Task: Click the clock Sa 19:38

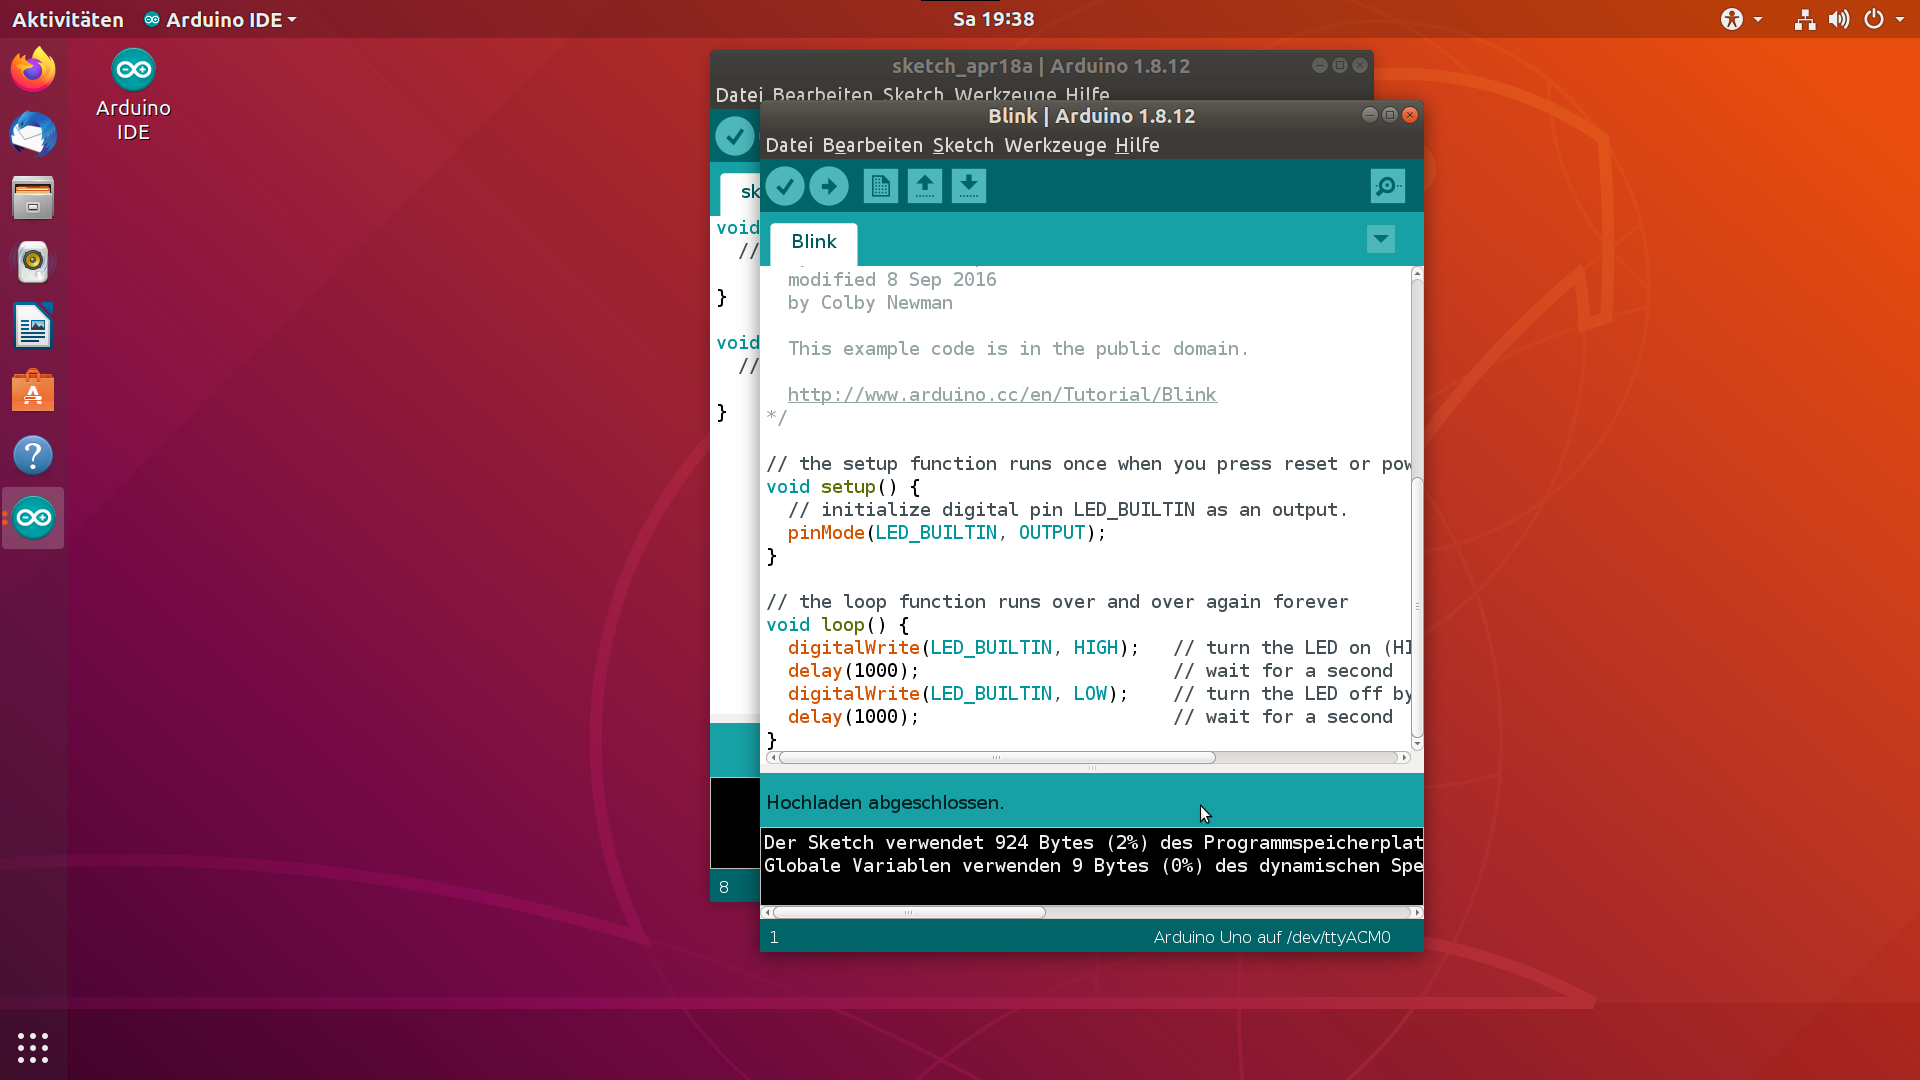Action: [x=993, y=19]
